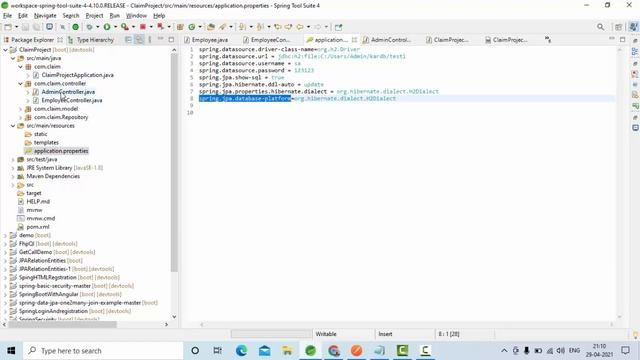640x360 pixels.
Task: Click the yellow Back navigation arrow
Action: (300, 27)
